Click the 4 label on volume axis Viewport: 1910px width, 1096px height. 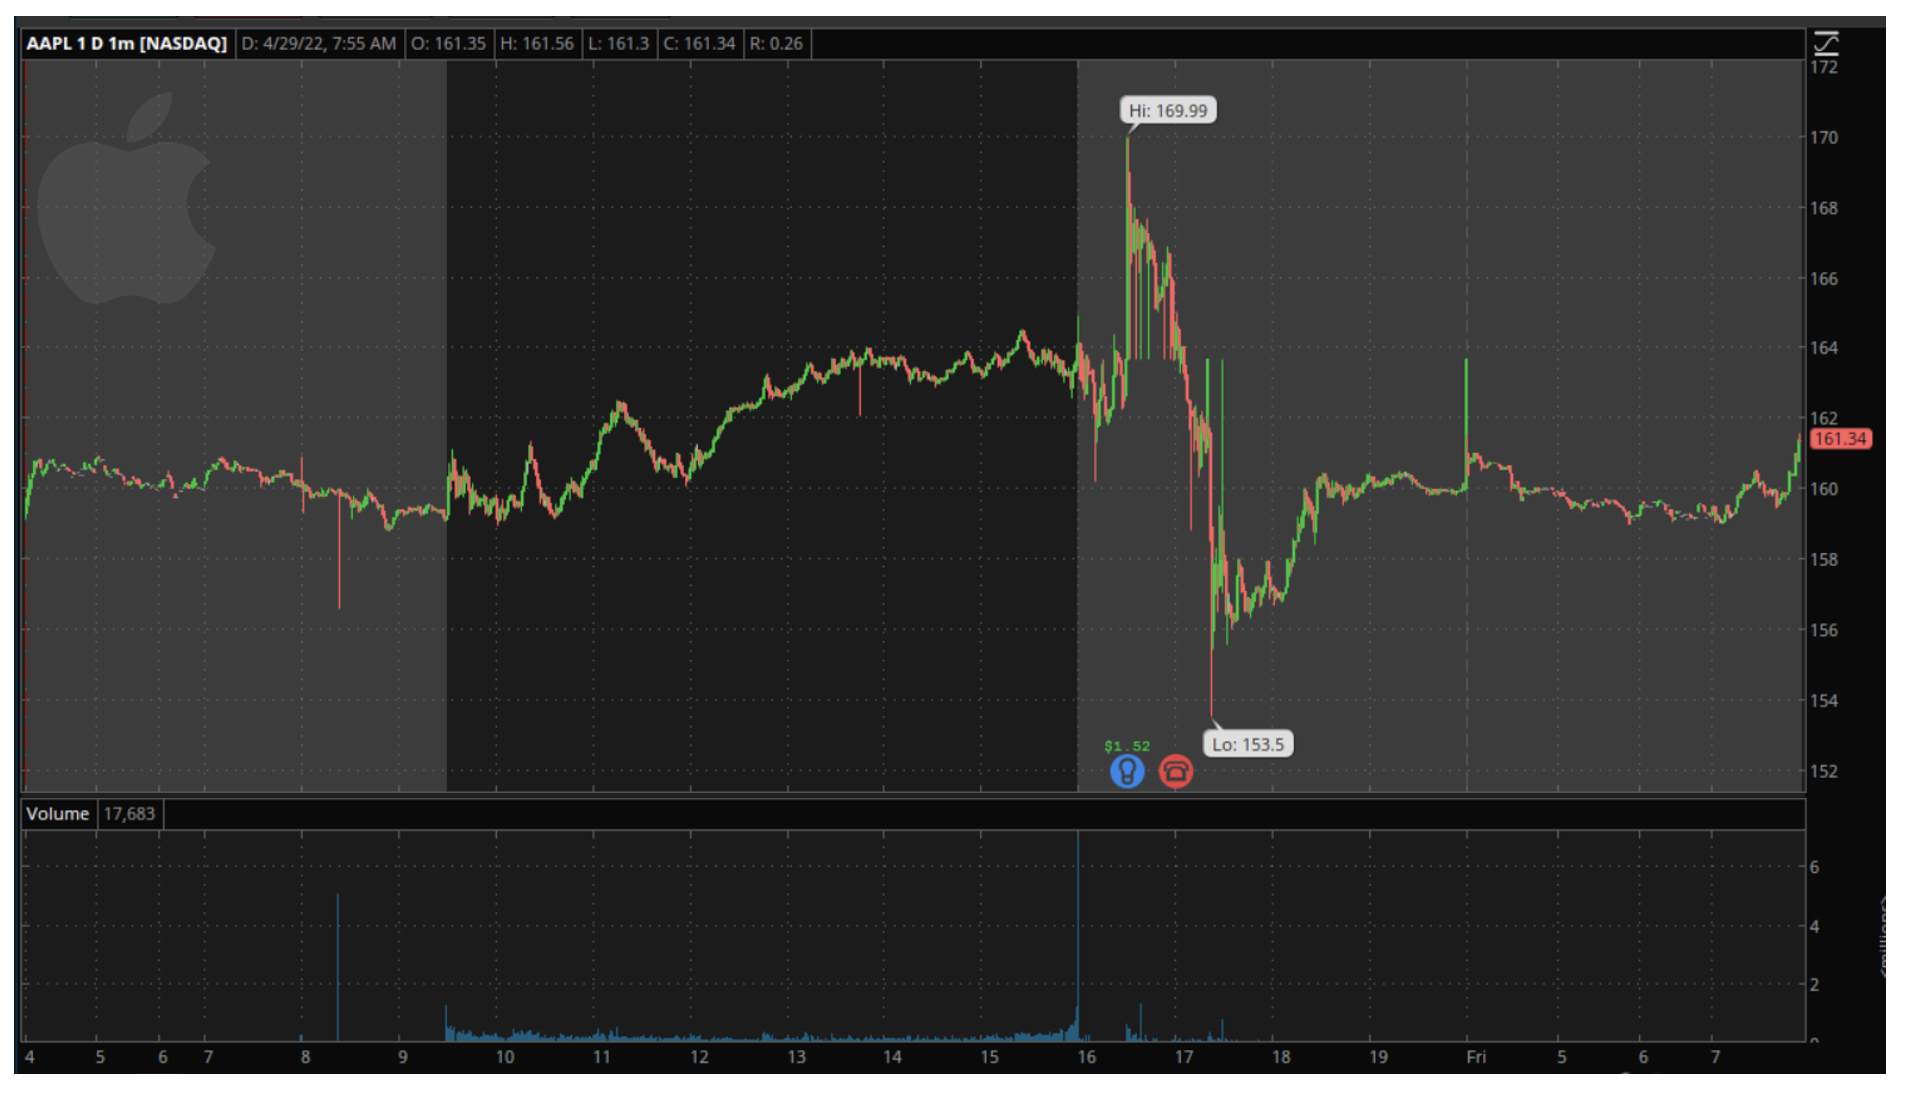(1814, 926)
